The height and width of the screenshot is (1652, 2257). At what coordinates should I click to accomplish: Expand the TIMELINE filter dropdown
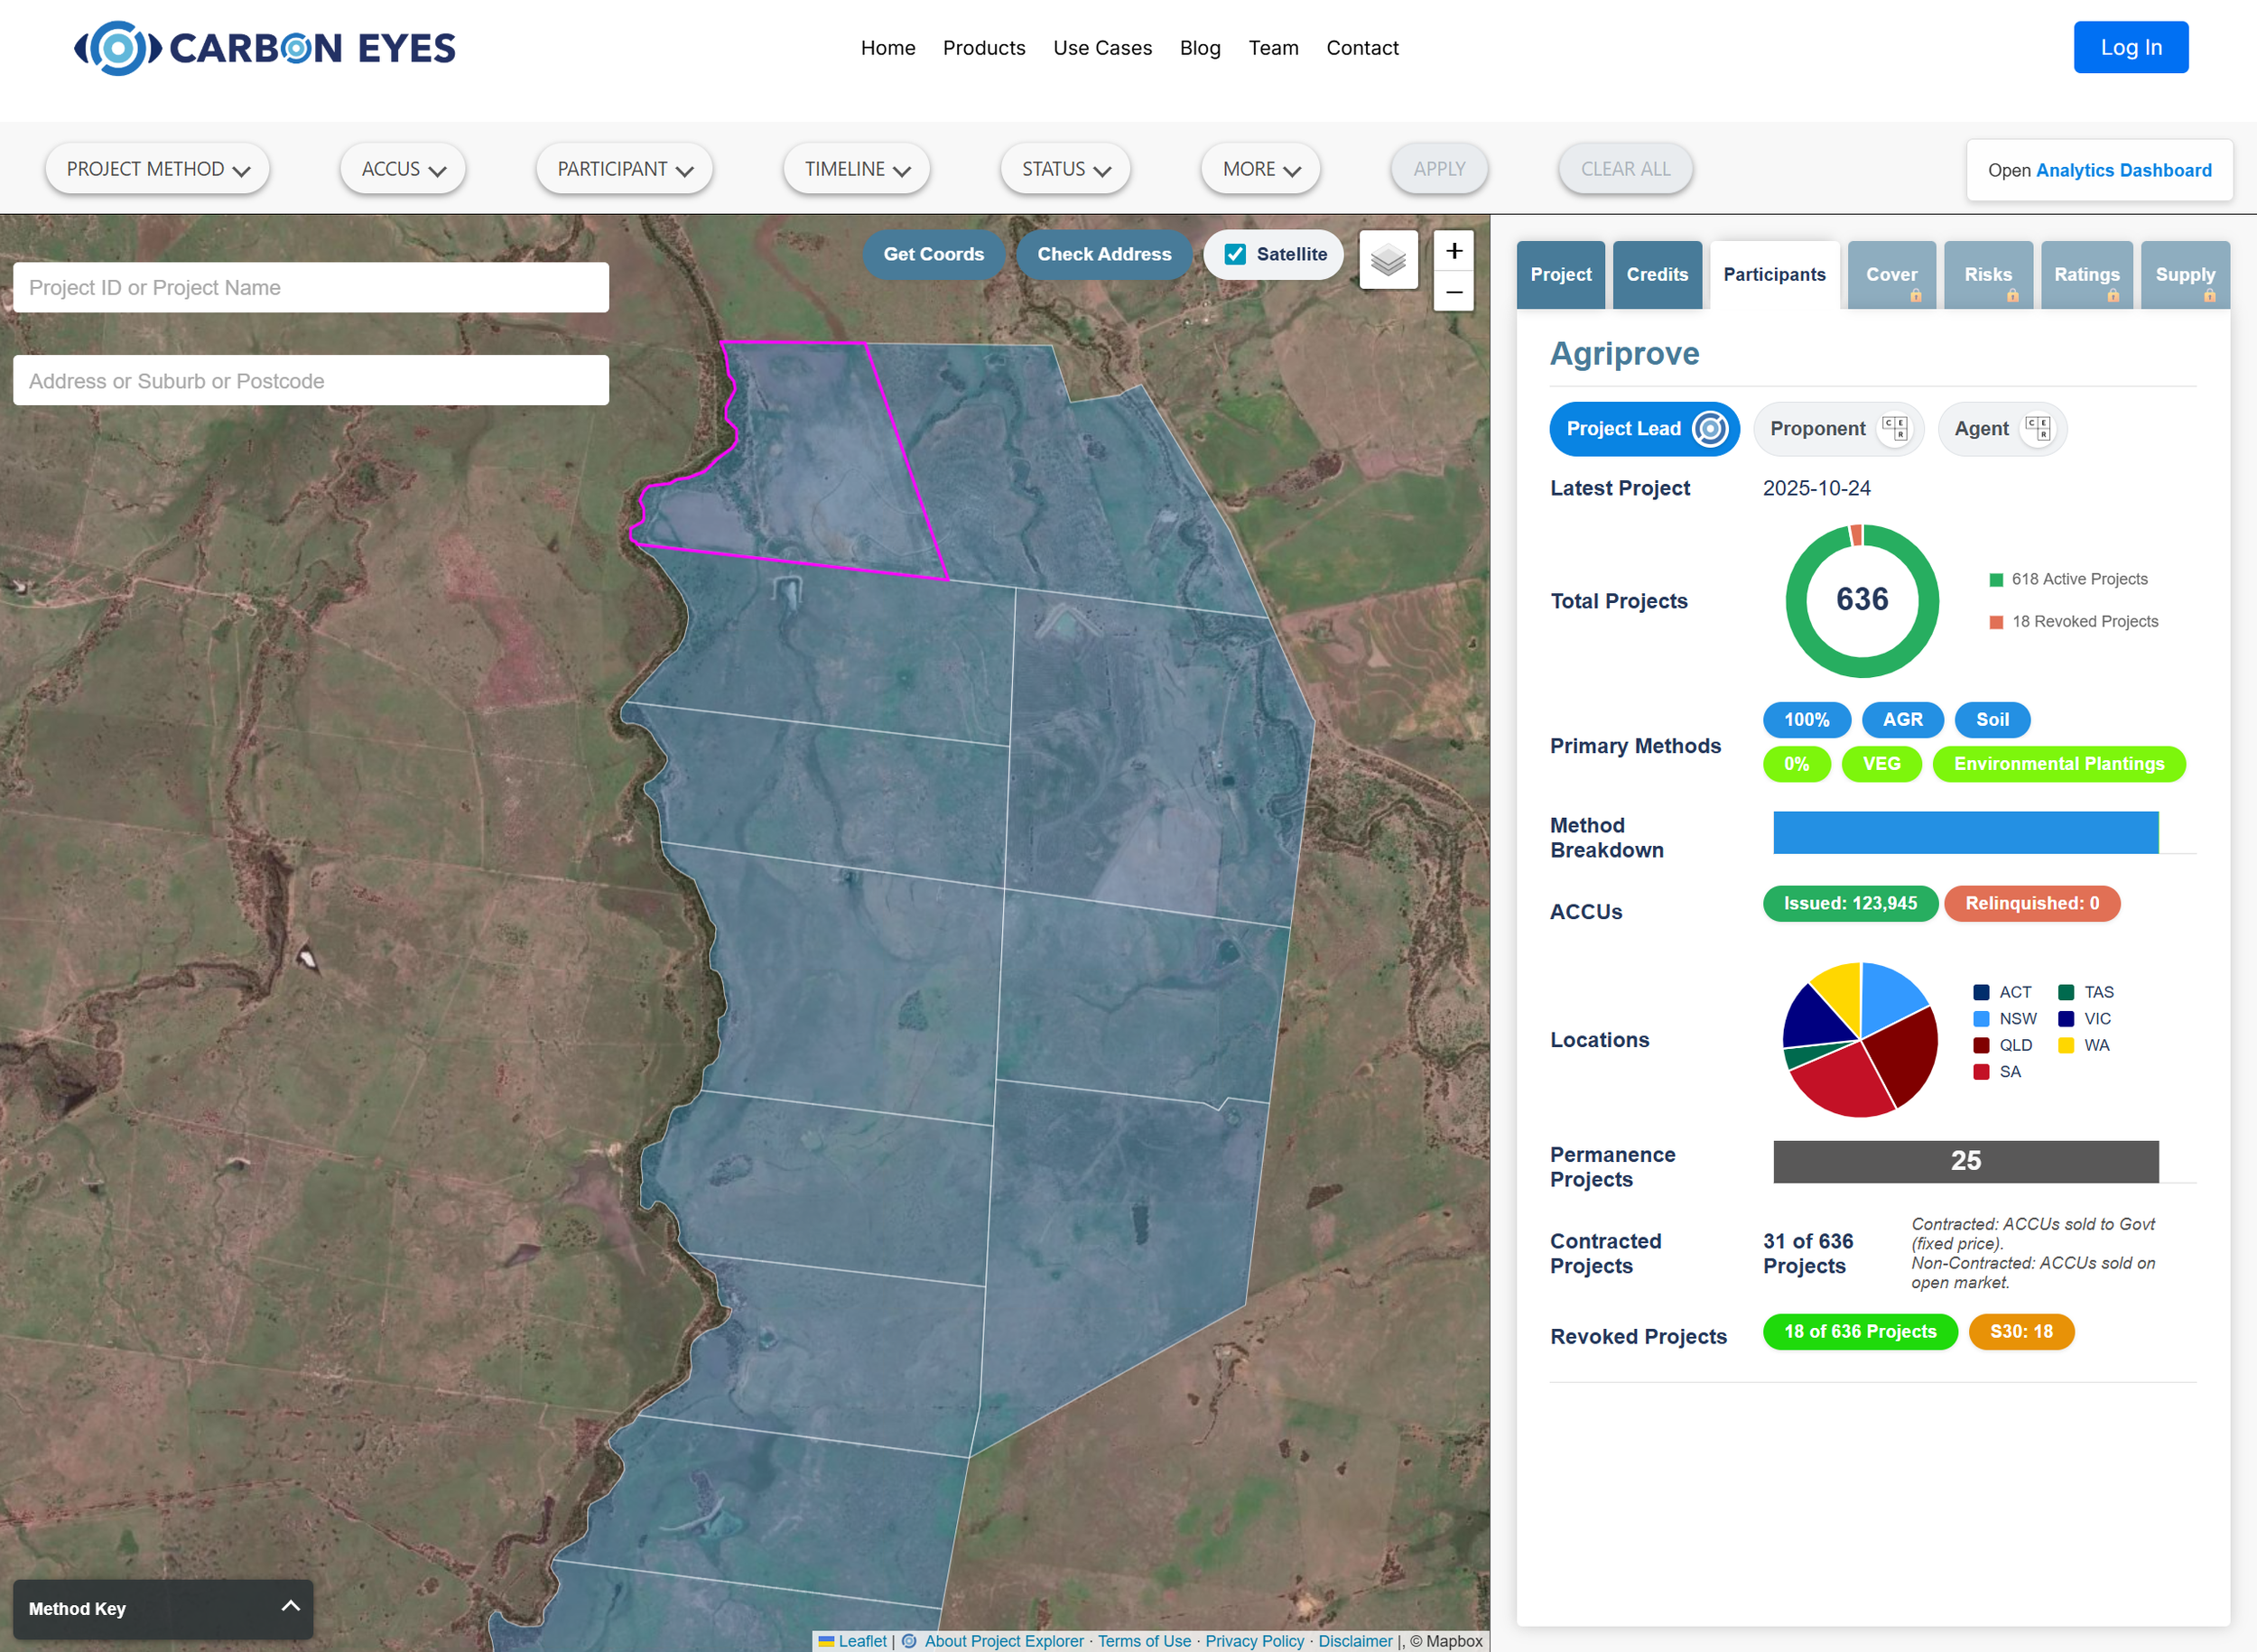click(x=857, y=169)
